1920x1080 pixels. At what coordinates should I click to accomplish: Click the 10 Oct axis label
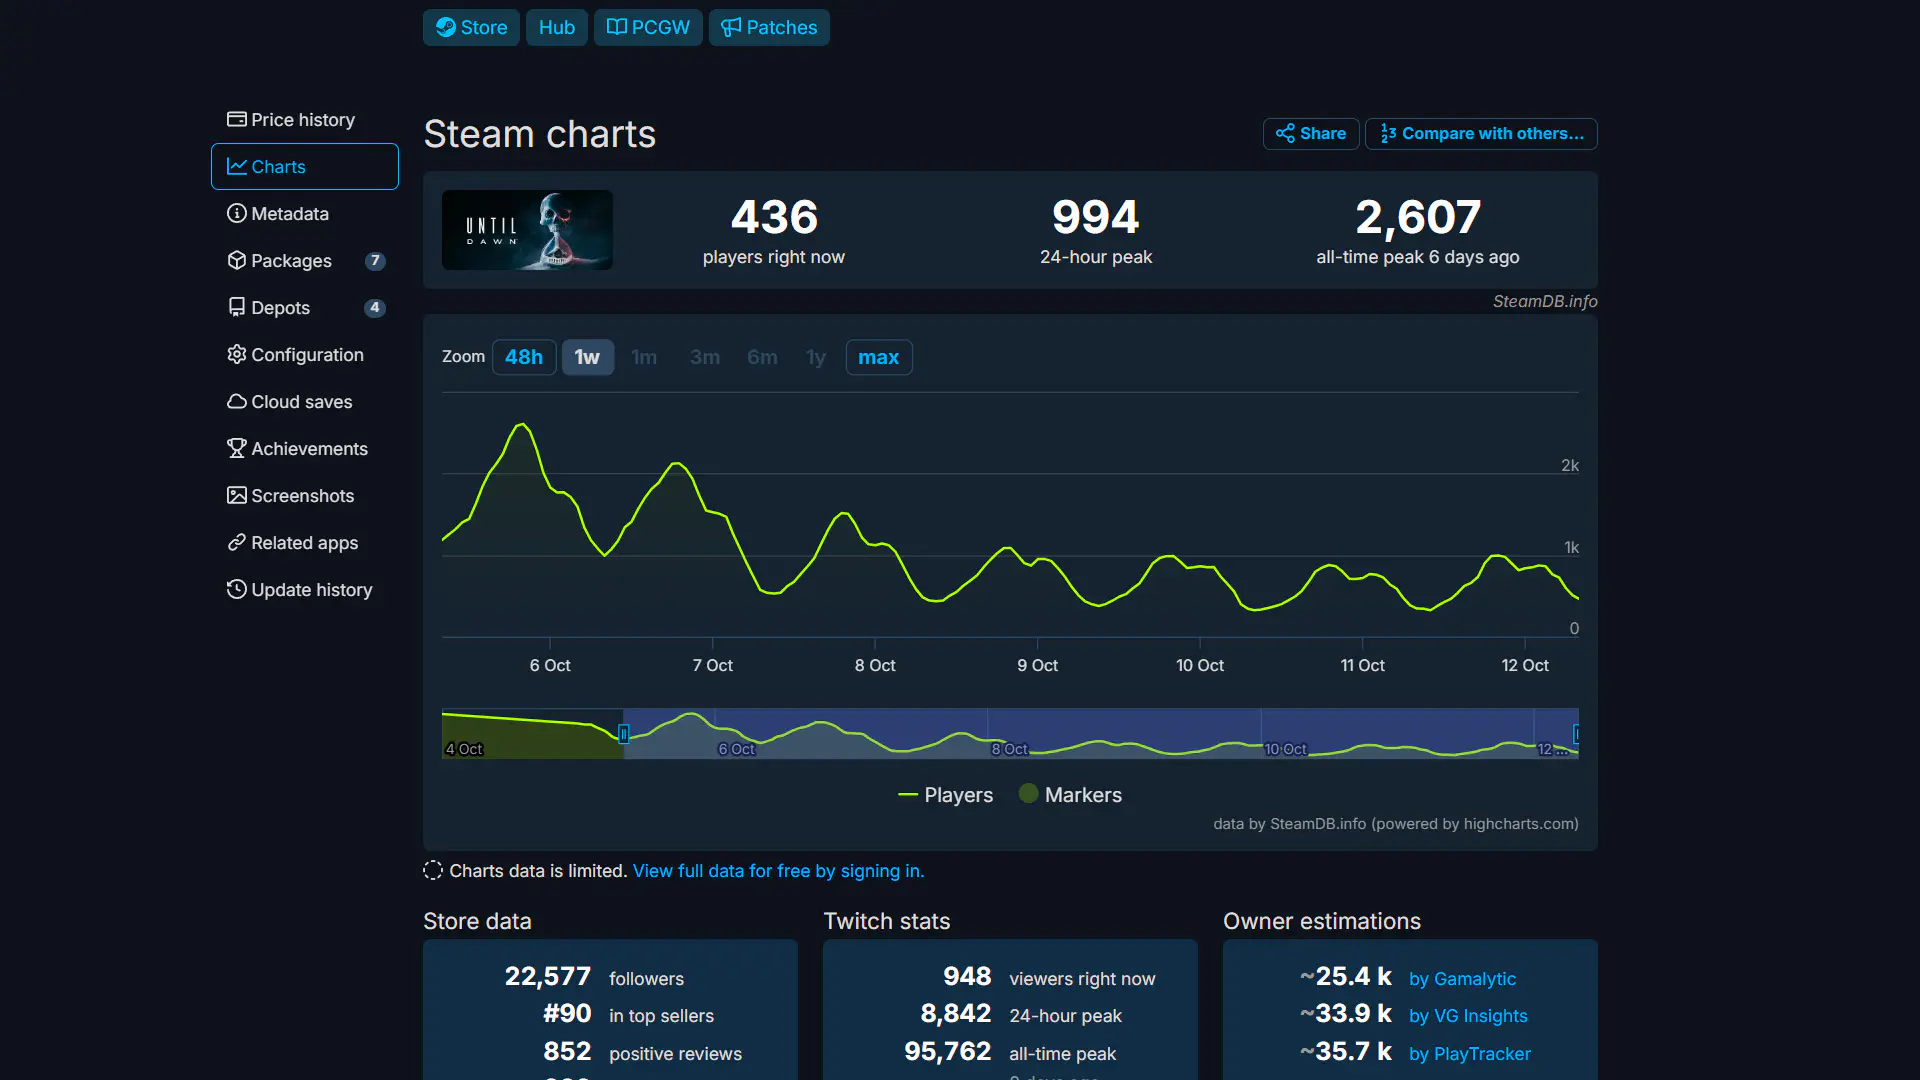pos(1200,665)
